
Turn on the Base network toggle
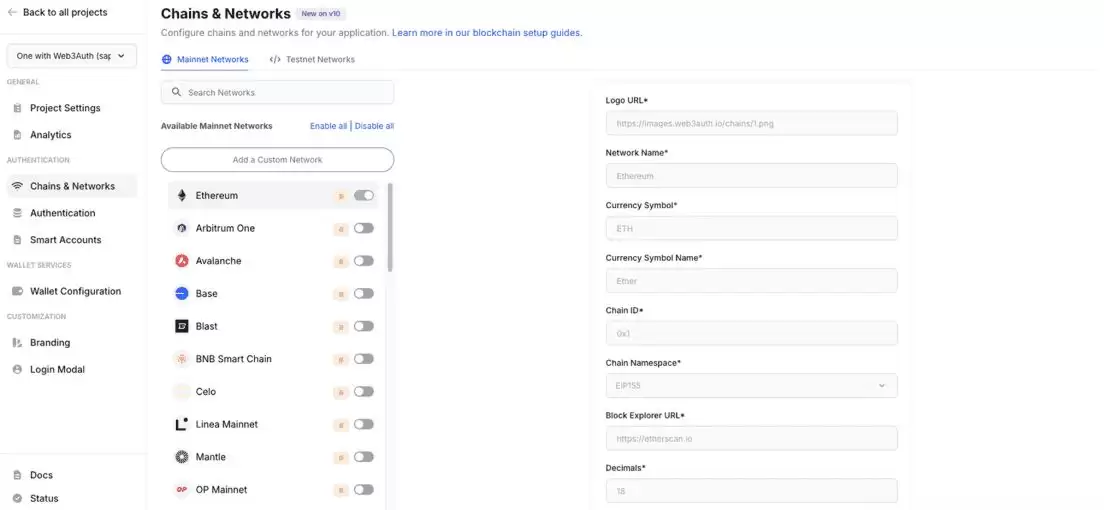point(364,293)
